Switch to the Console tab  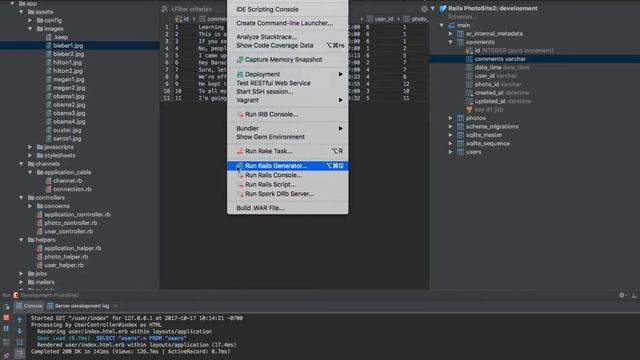pyautogui.click(x=29, y=306)
